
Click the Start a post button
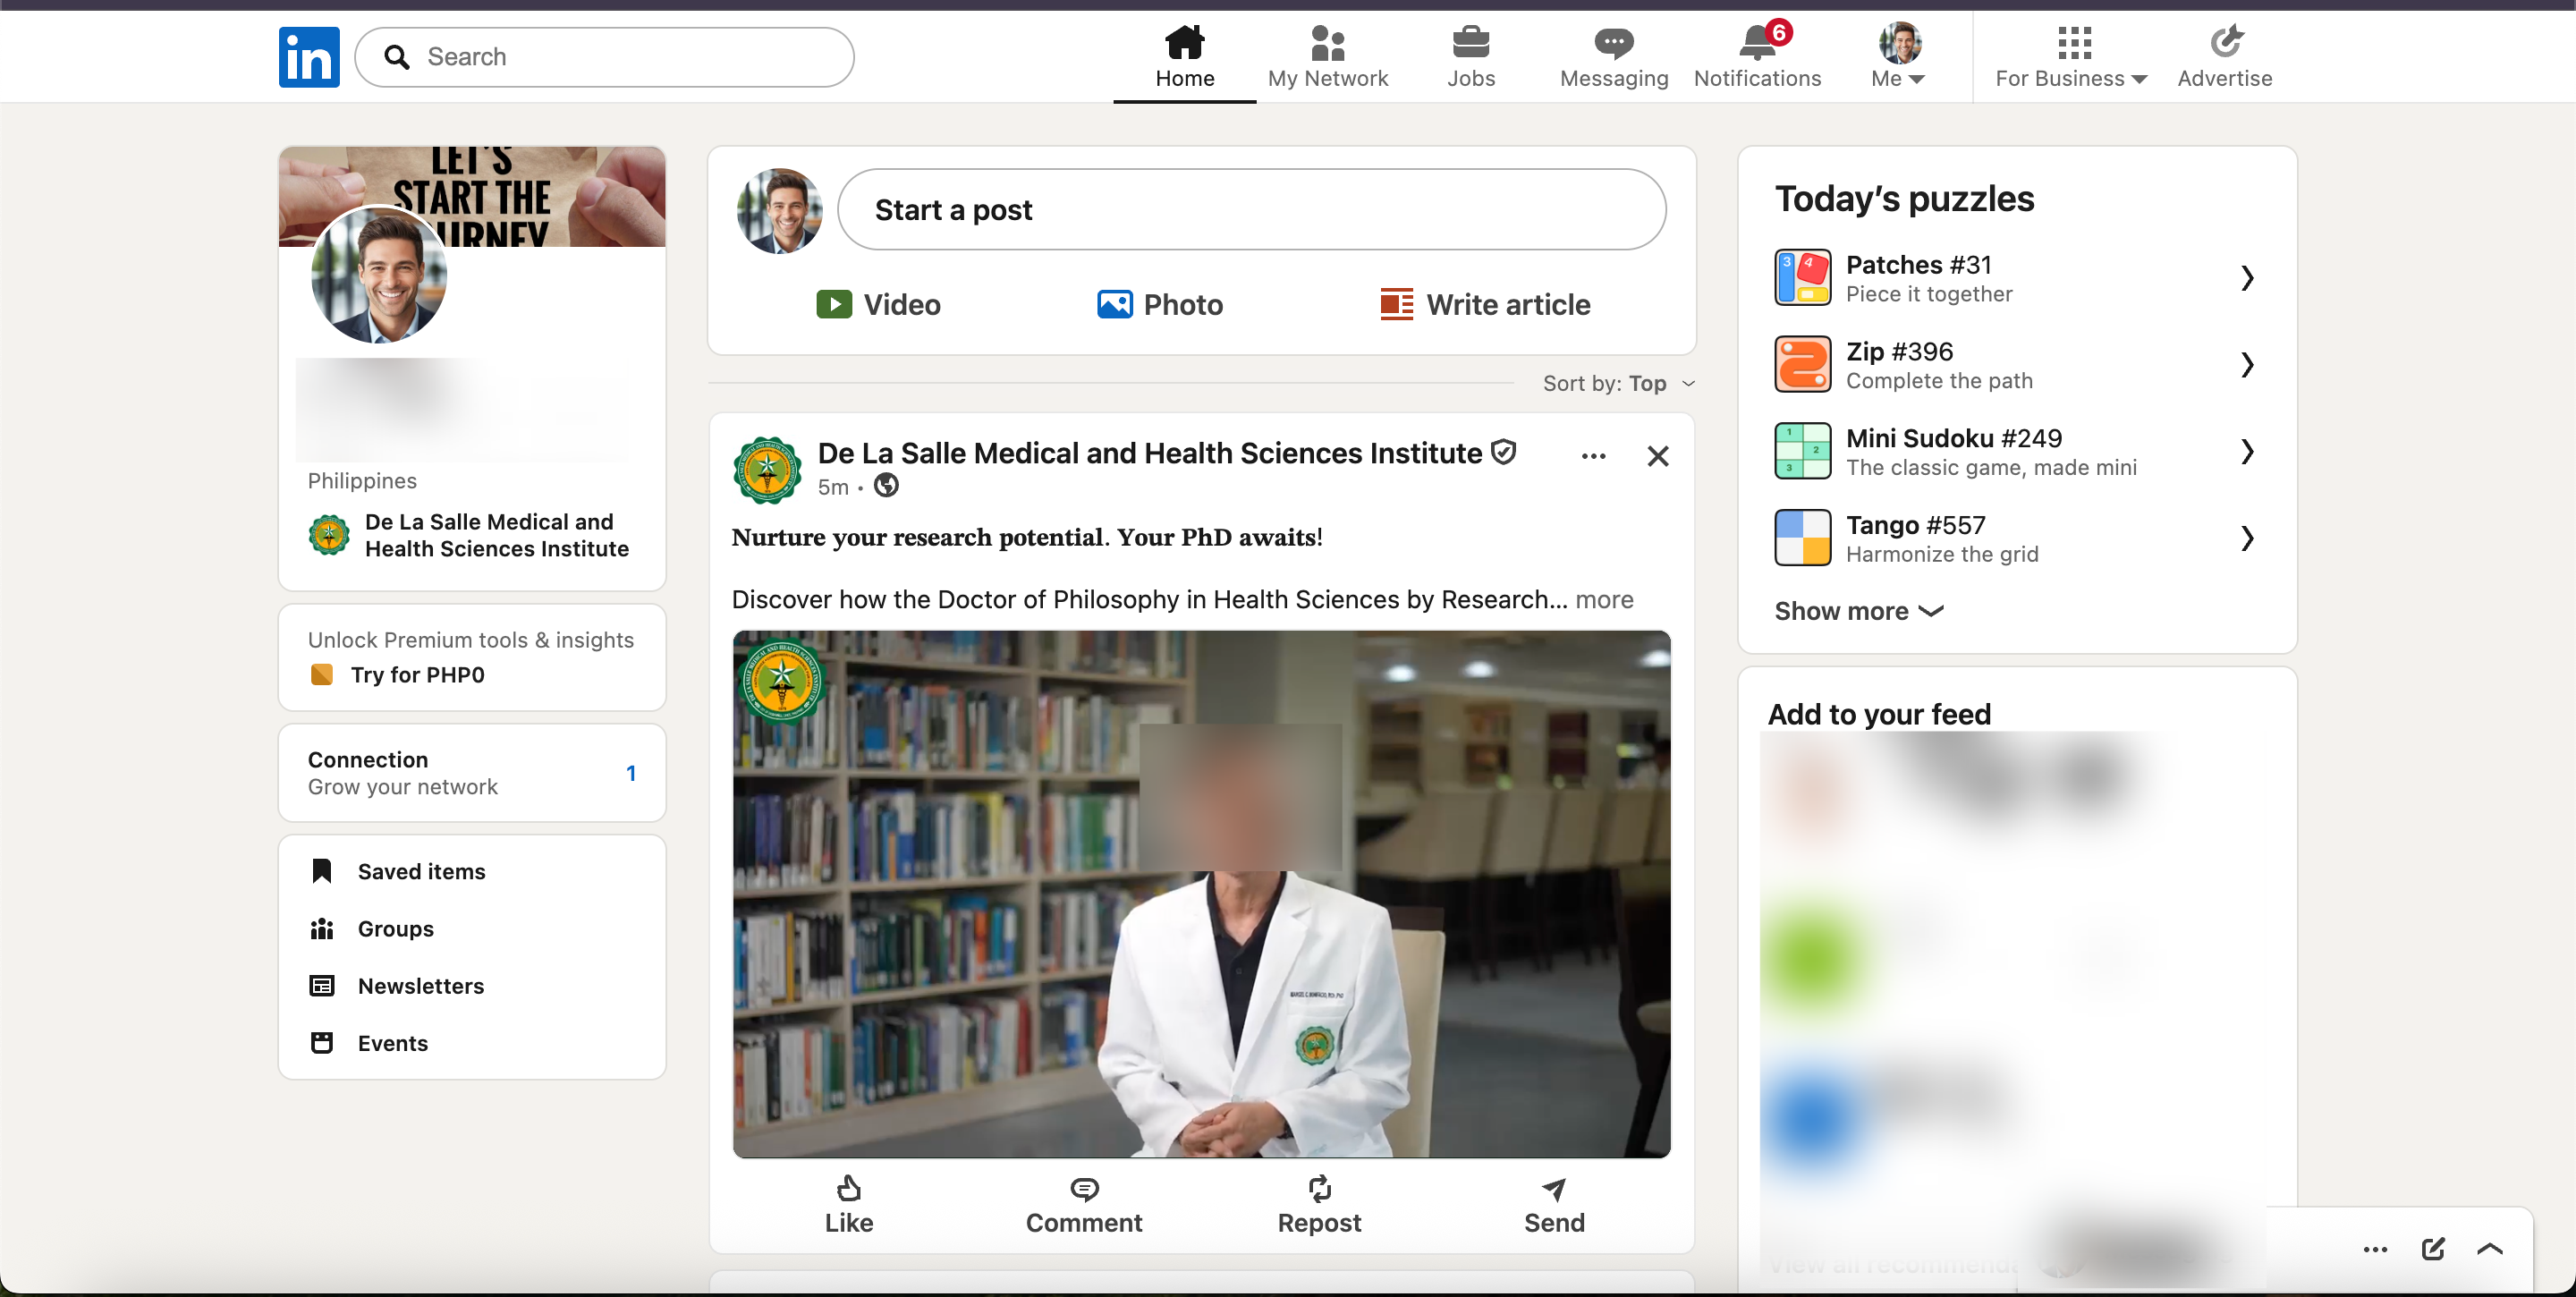(x=1251, y=209)
